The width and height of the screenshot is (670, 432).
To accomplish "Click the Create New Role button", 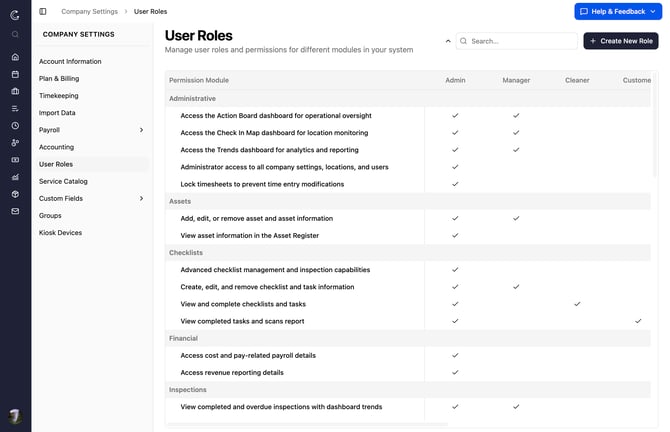I will [x=621, y=41].
